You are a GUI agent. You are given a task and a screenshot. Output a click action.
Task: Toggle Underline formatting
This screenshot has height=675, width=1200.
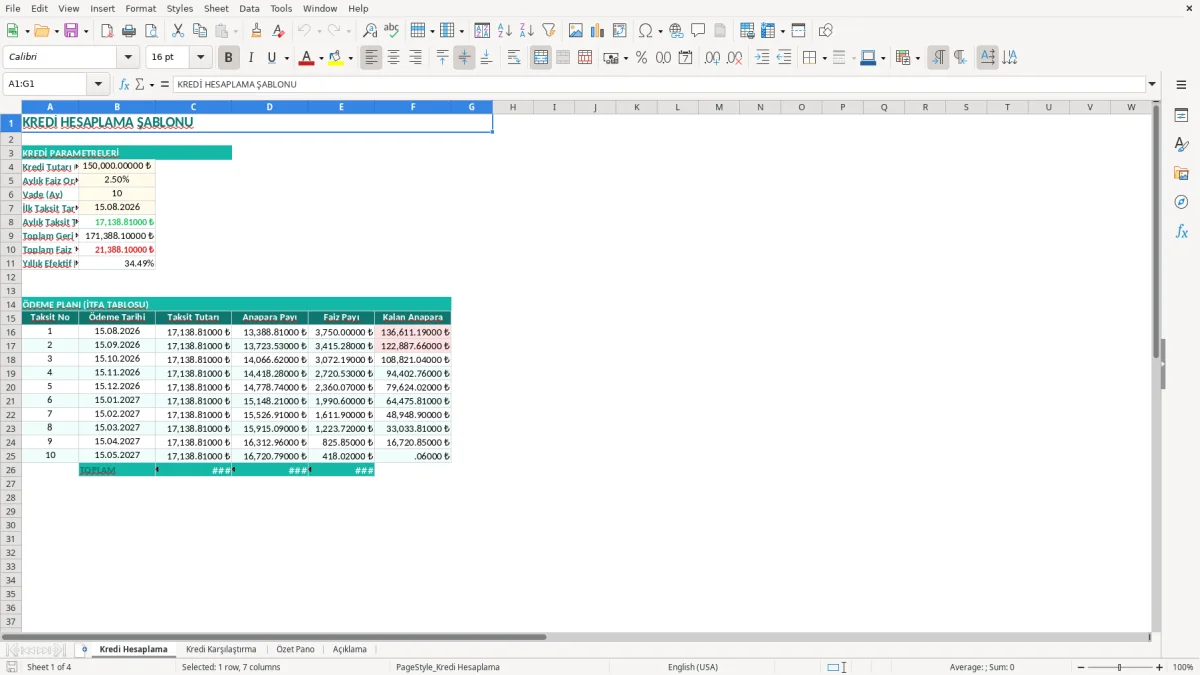point(271,58)
